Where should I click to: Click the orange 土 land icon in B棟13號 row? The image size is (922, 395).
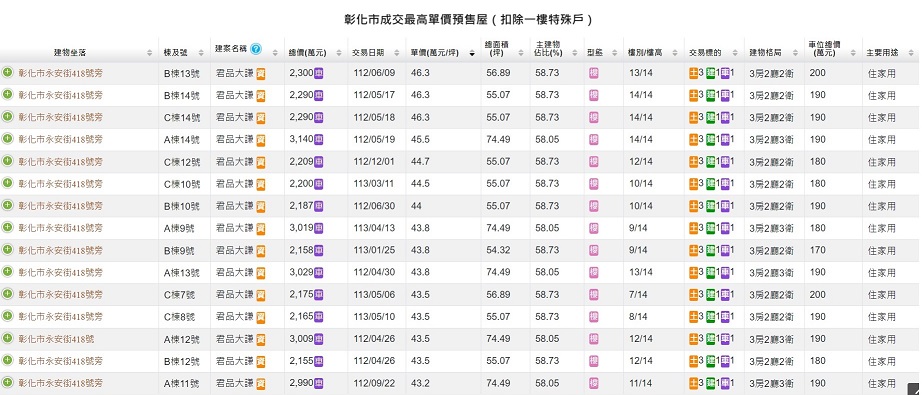[x=694, y=73]
